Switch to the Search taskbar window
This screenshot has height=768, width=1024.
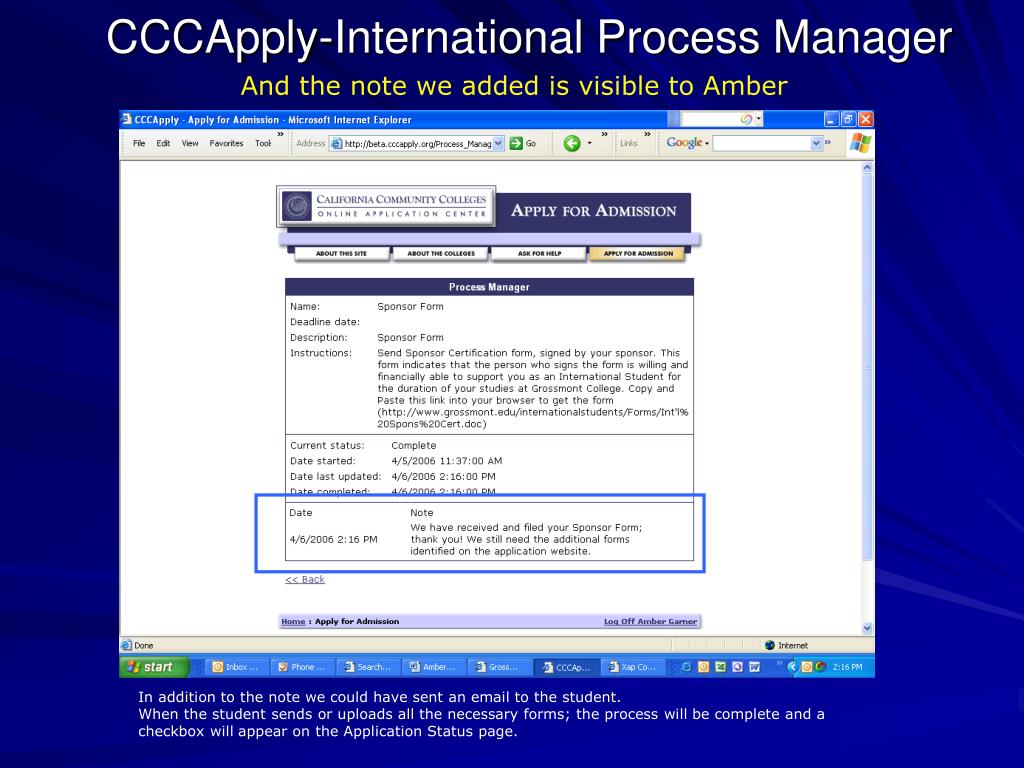[x=368, y=667]
